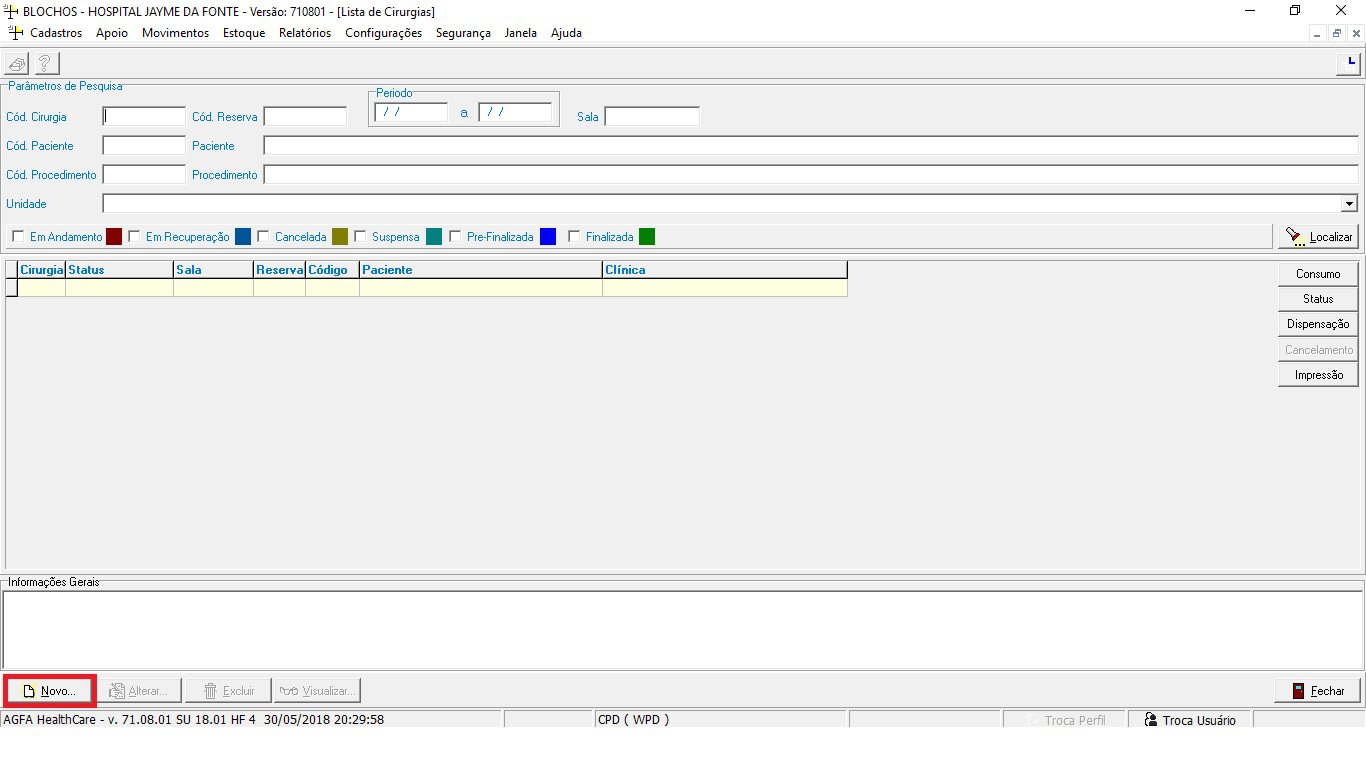Focus the Cód. Reserva input field
1366x768 pixels.
305,116
